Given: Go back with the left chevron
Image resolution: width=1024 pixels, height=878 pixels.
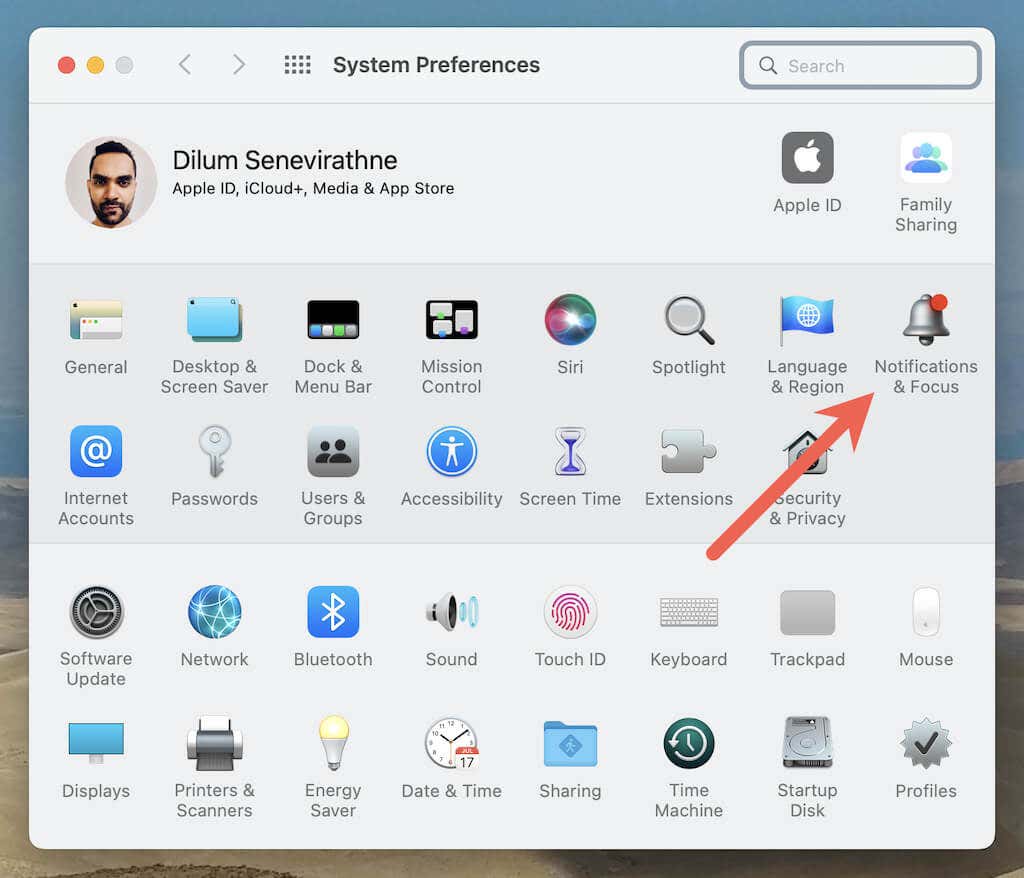Looking at the screenshot, I should 185,65.
